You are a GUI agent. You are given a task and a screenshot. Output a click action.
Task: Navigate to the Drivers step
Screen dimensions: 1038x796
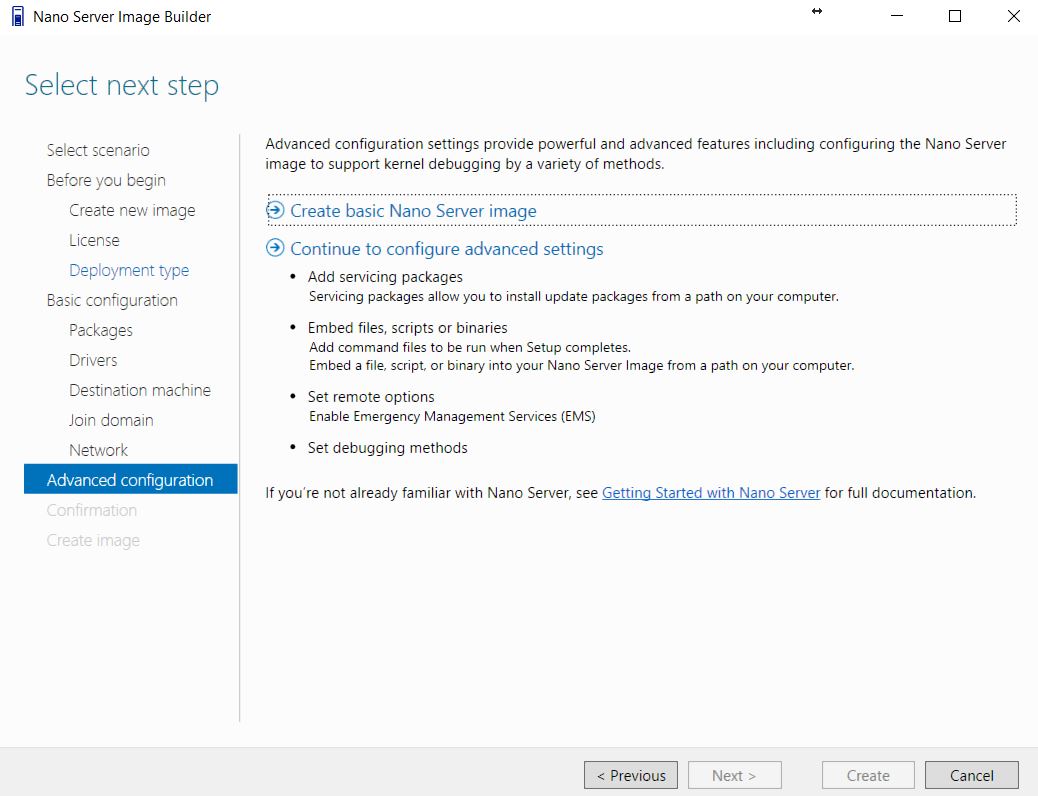point(93,360)
